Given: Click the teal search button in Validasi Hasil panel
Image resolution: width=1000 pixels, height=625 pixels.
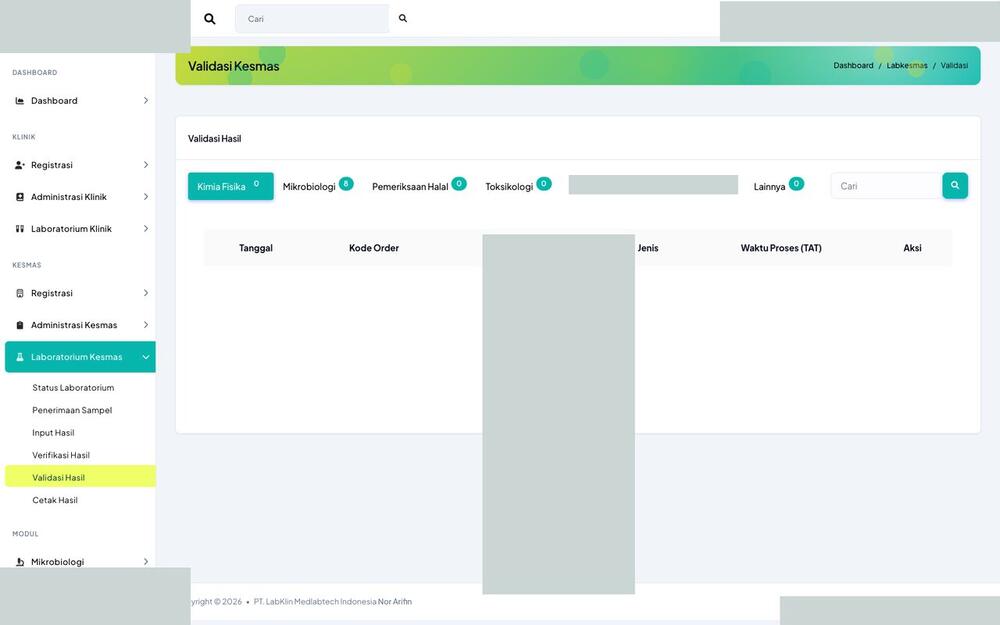Looking at the screenshot, I should coord(955,186).
